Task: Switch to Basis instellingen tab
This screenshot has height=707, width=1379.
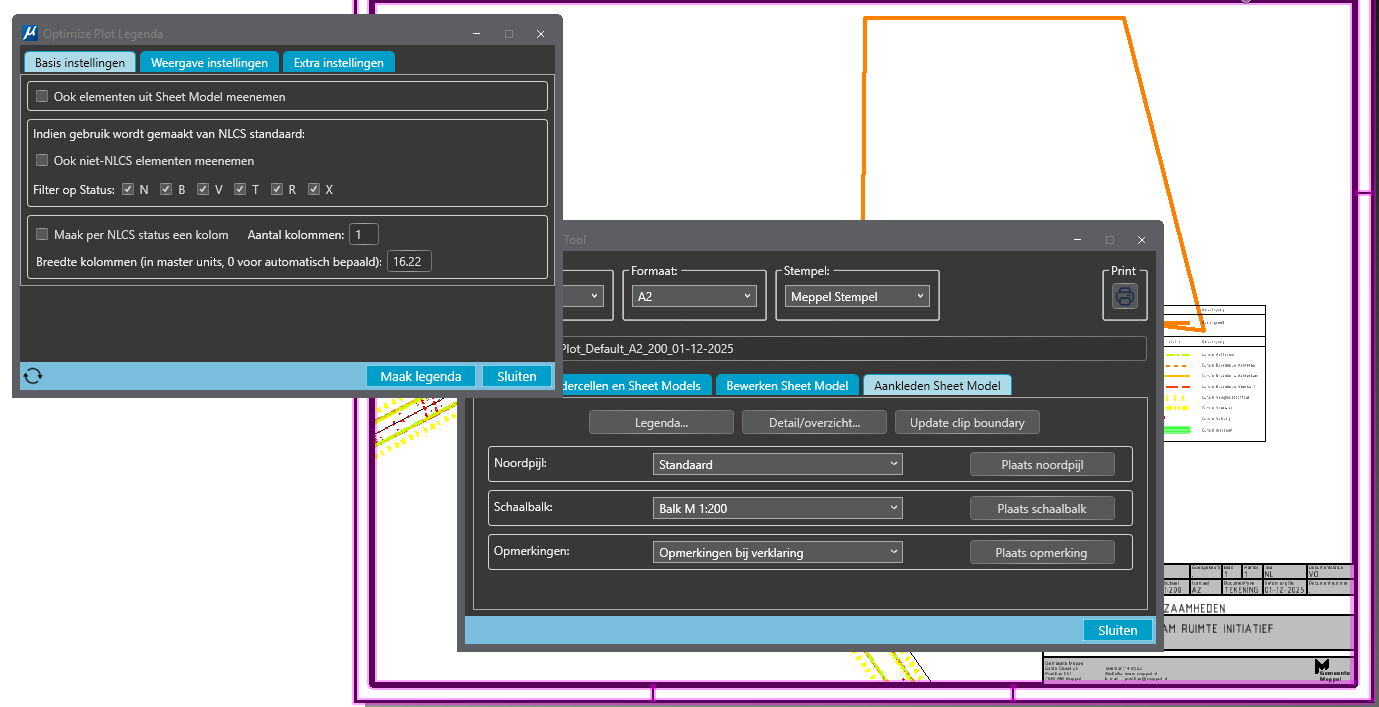Action: pos(80,62)
